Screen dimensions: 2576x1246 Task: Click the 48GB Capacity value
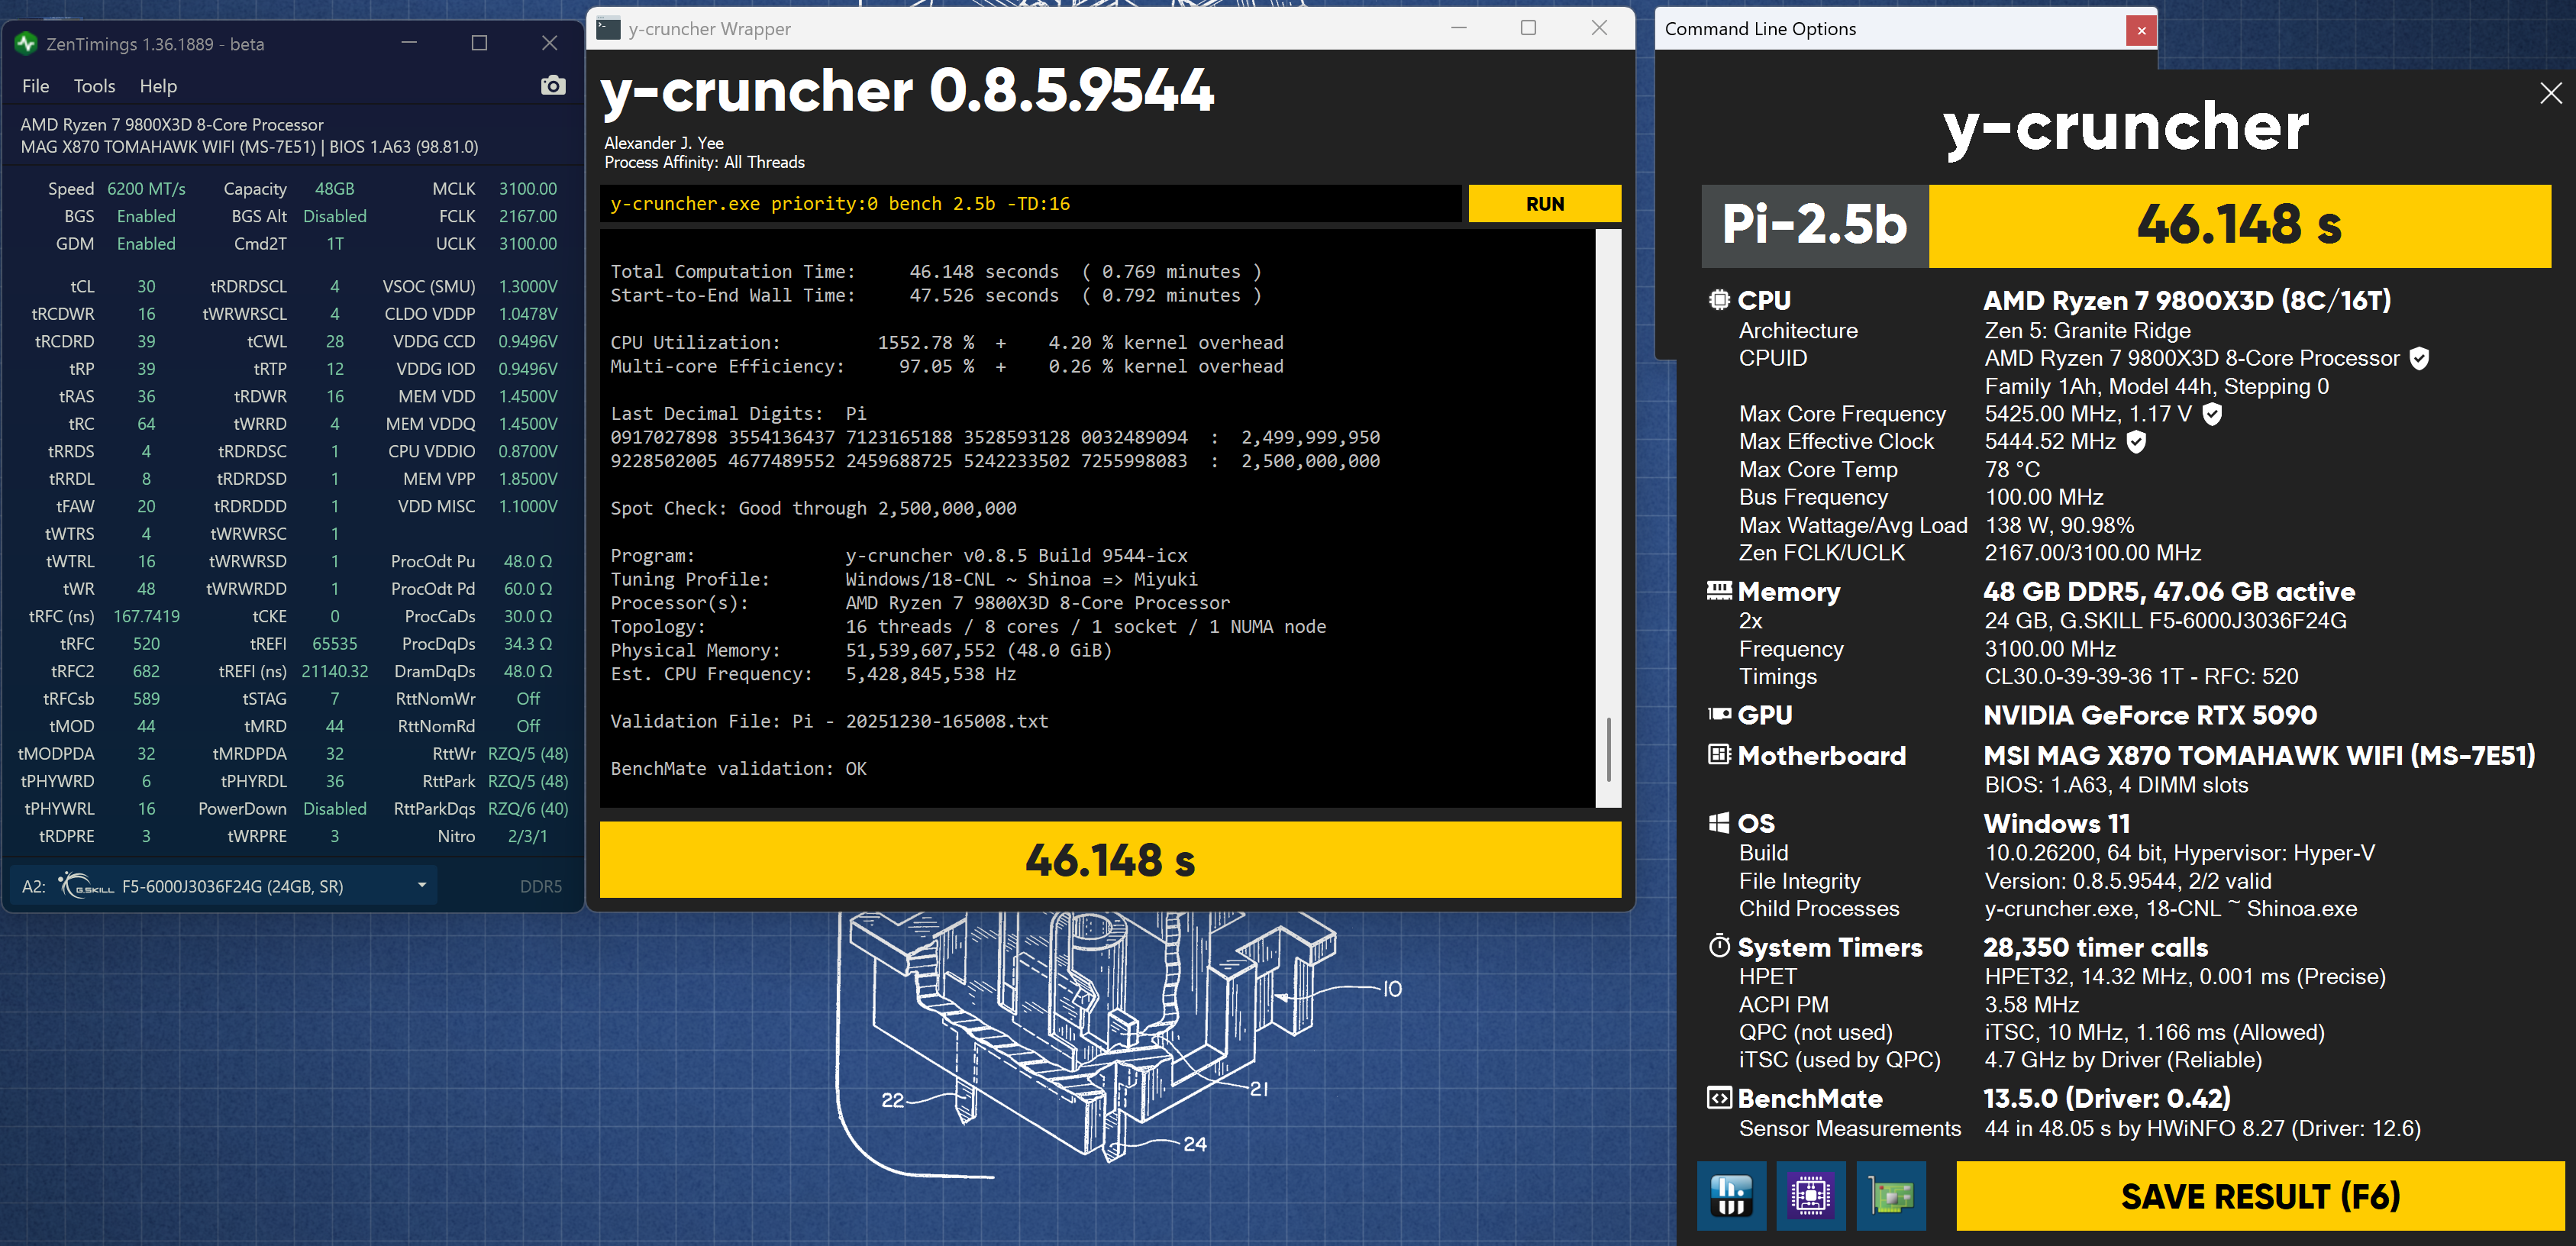pyautogui.click(x=335, y=189)
